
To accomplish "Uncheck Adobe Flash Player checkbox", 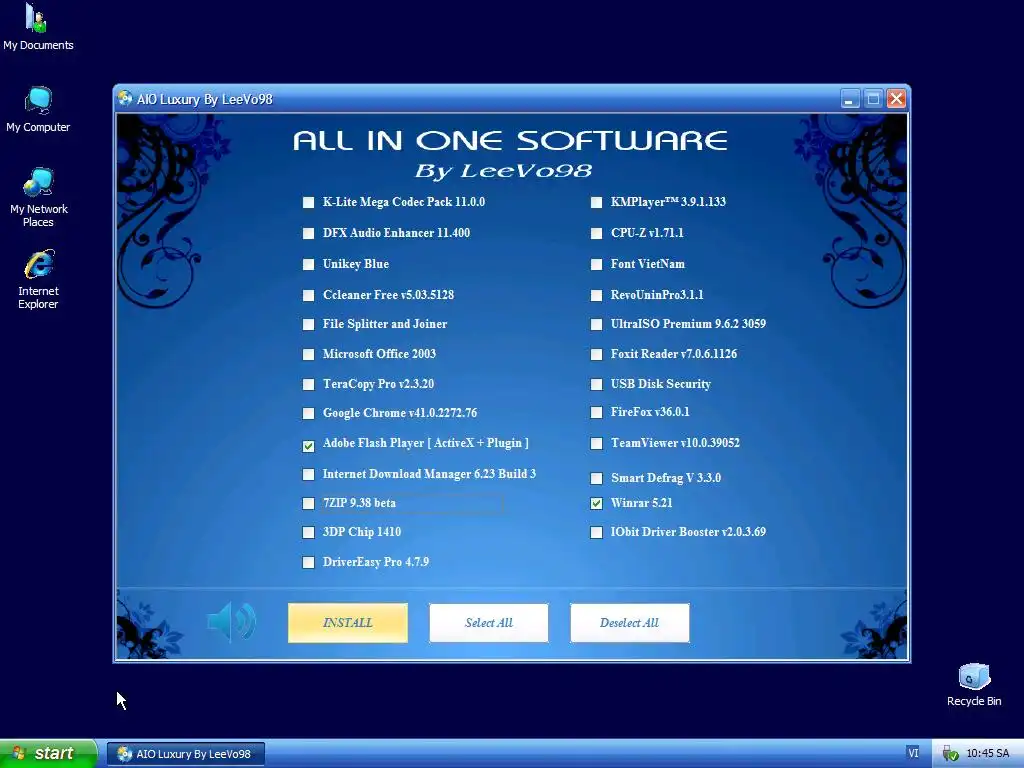I will tap(308, 446).
